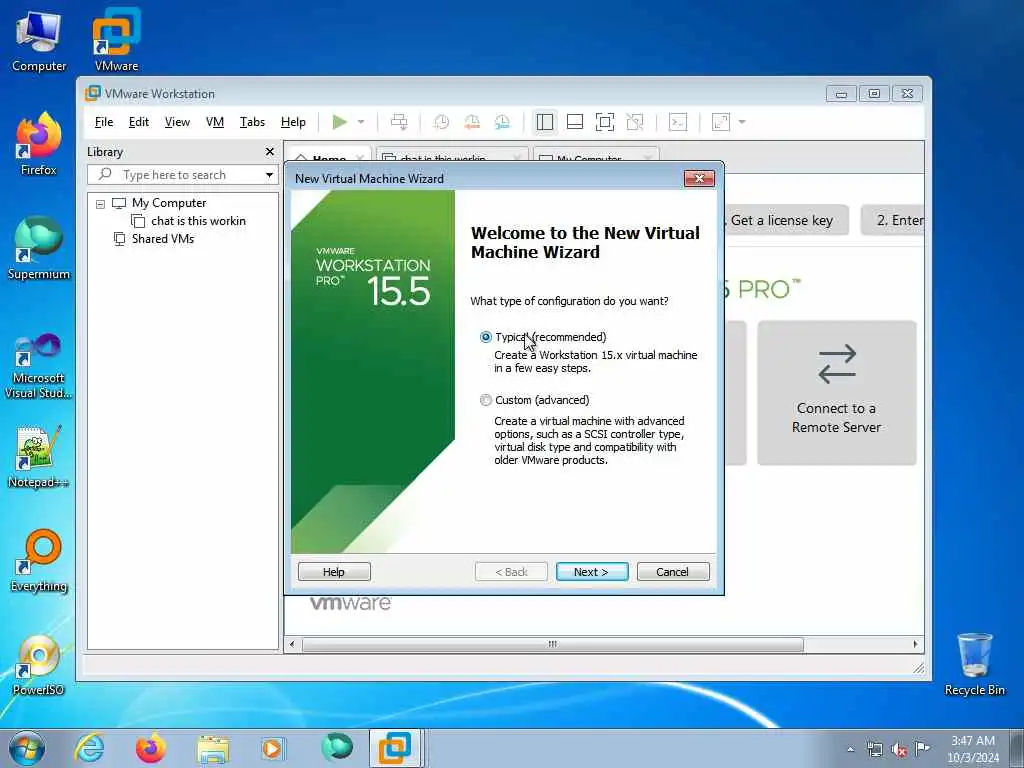Viewport: 1024px width, 768px height.
Task: Open the Edit menu
Action: click(x=138, y=122)
